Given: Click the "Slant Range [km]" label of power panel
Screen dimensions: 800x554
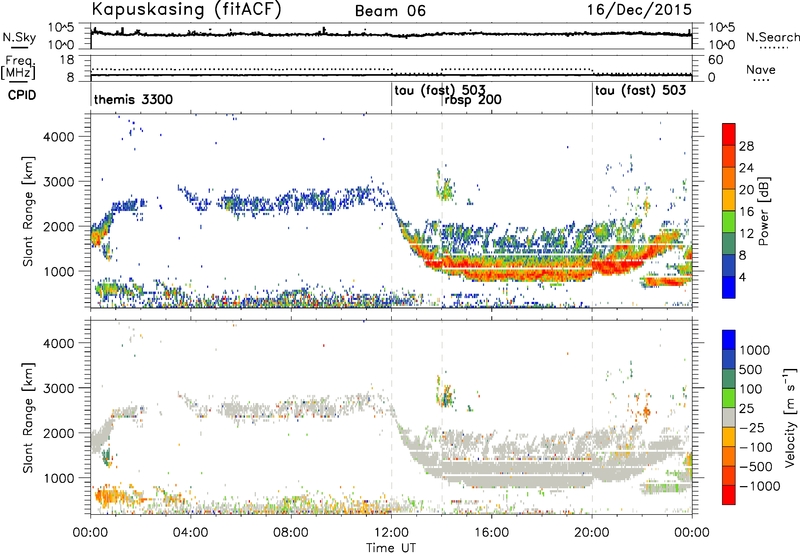Looking at the screenshot, I should pyautogui.click(x=28, y=212).
